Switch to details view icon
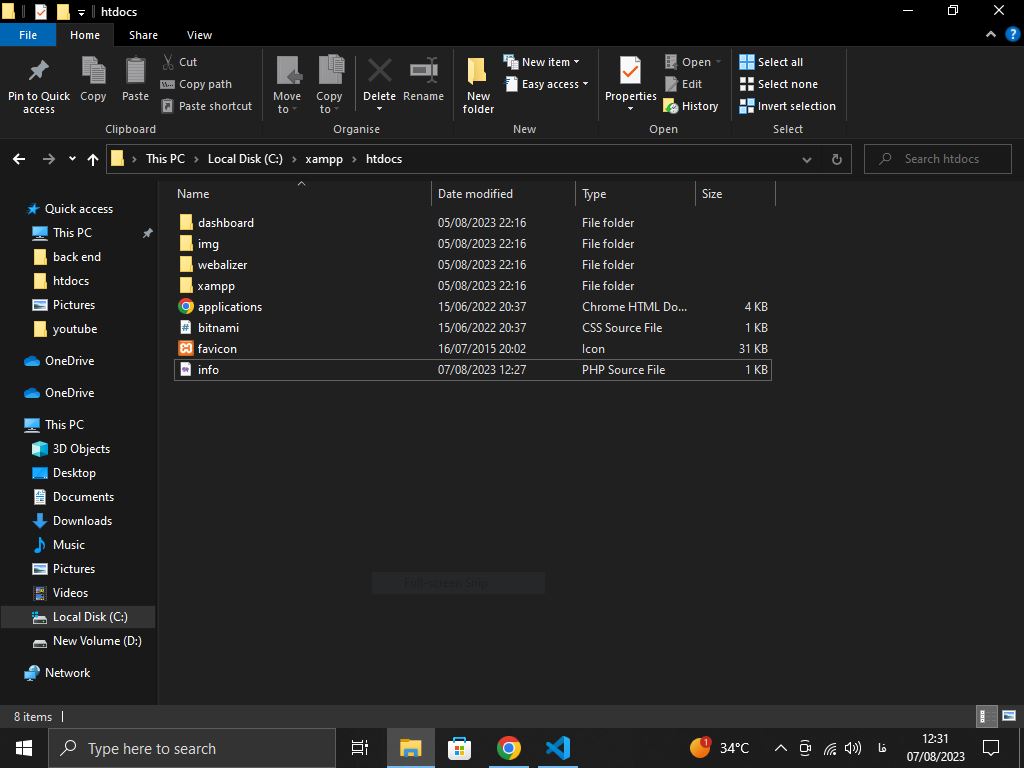This screenshot has width=1024, height=768. coord(987,716)
